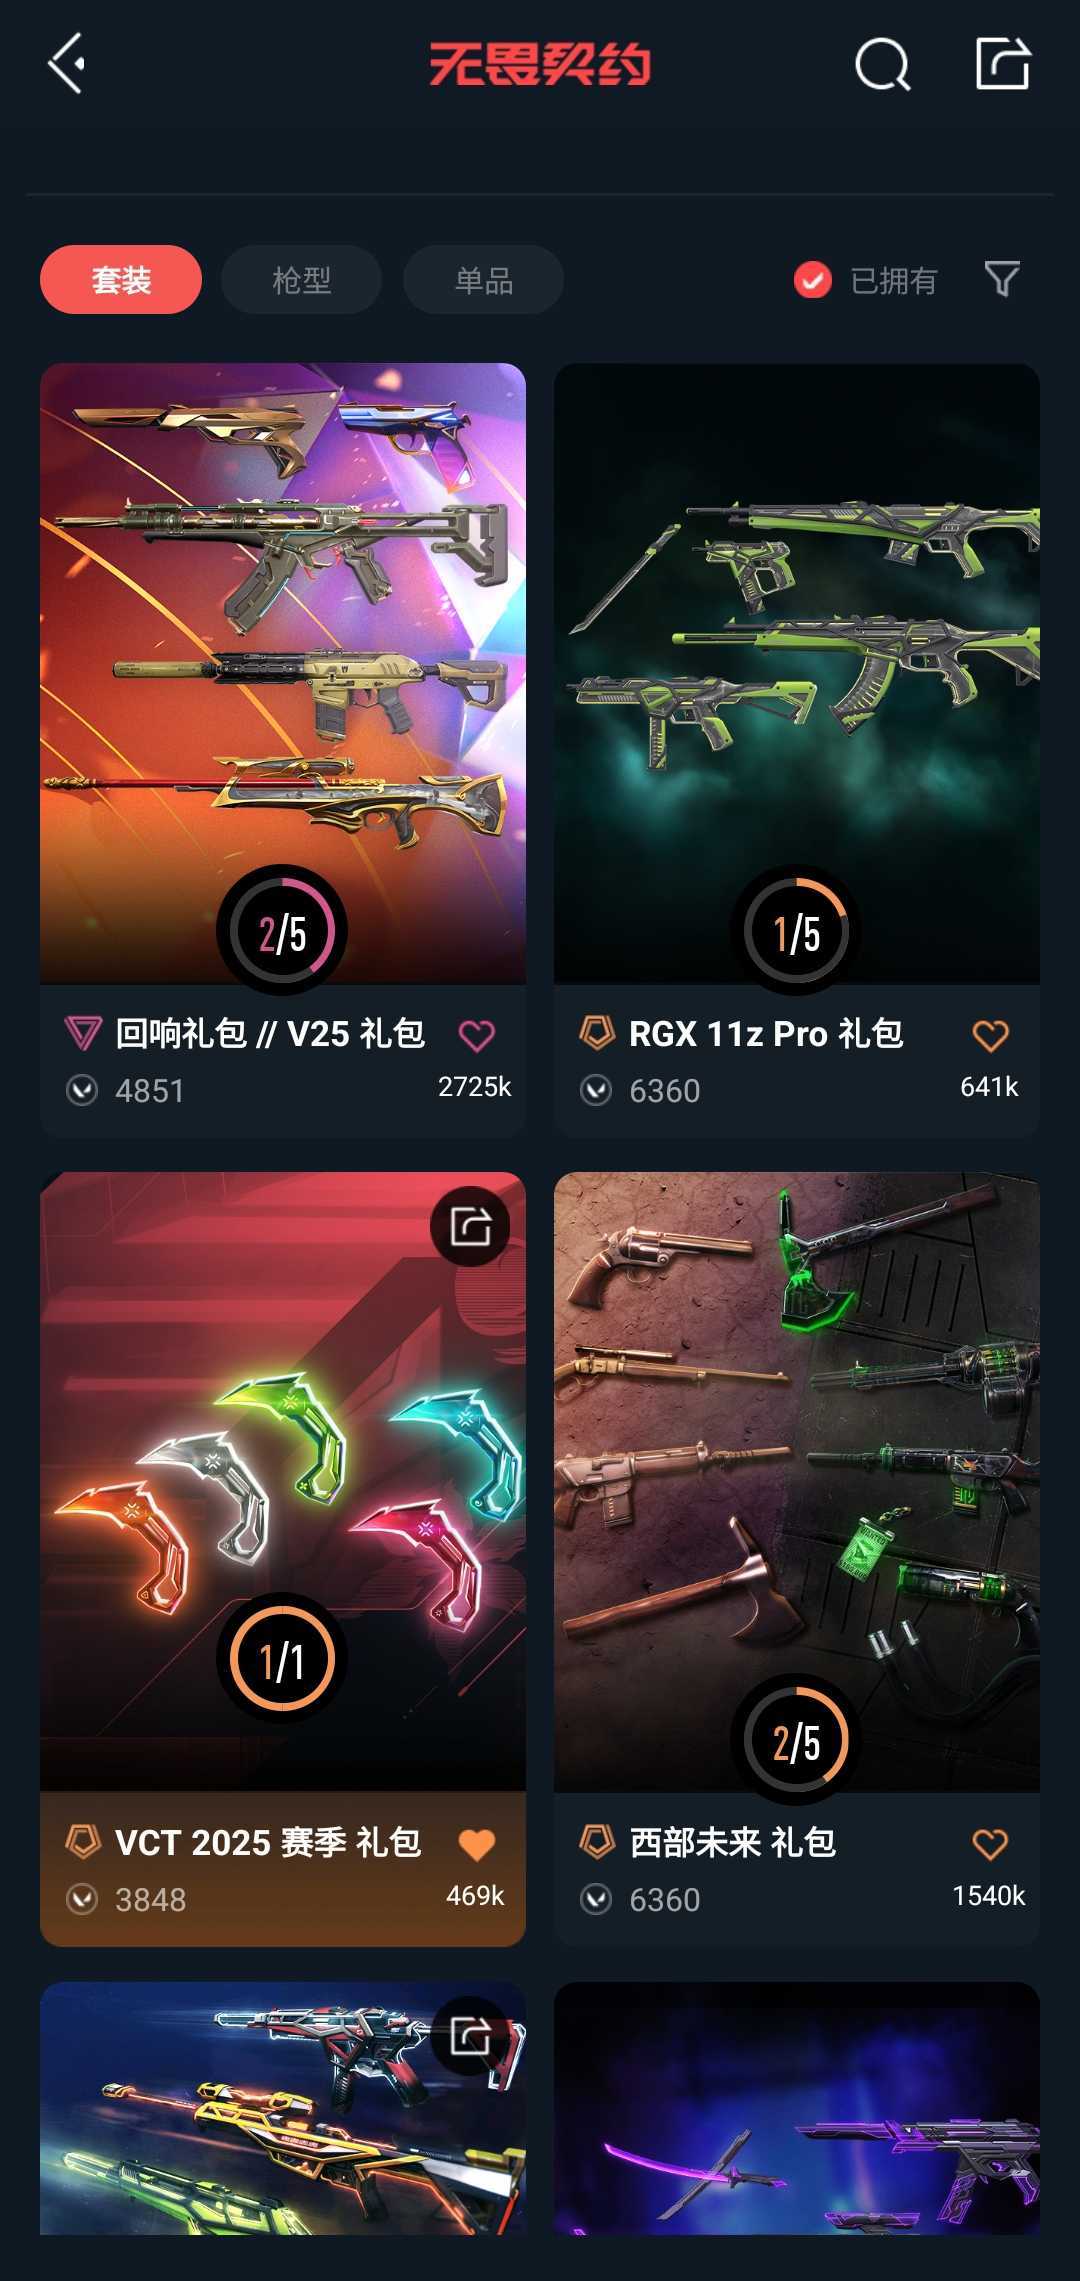The image size is (1080, 2281).
Task: Open the 西部未来 礼包 weapons thumbnail
Action: [x=797, y=1482]
